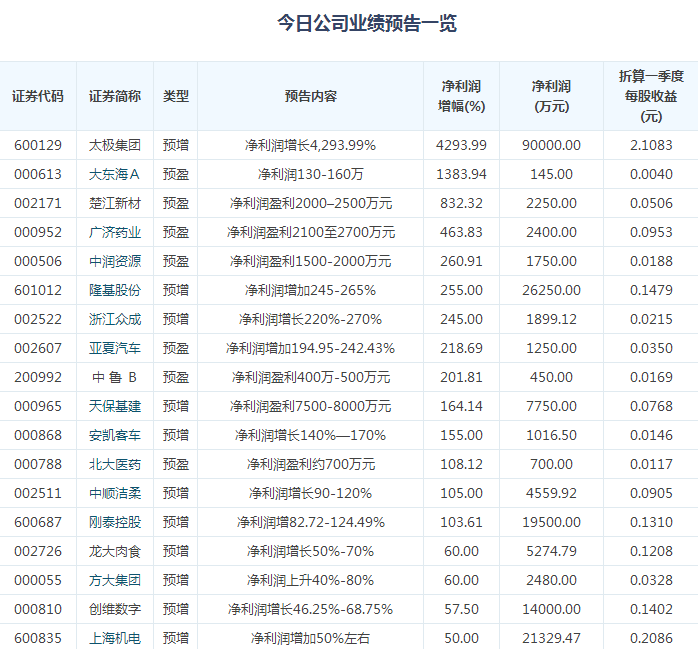Click the page title 今日公司业绩预告一览
The width and height of the screenshot is (698, 649).
click(367, 23)
